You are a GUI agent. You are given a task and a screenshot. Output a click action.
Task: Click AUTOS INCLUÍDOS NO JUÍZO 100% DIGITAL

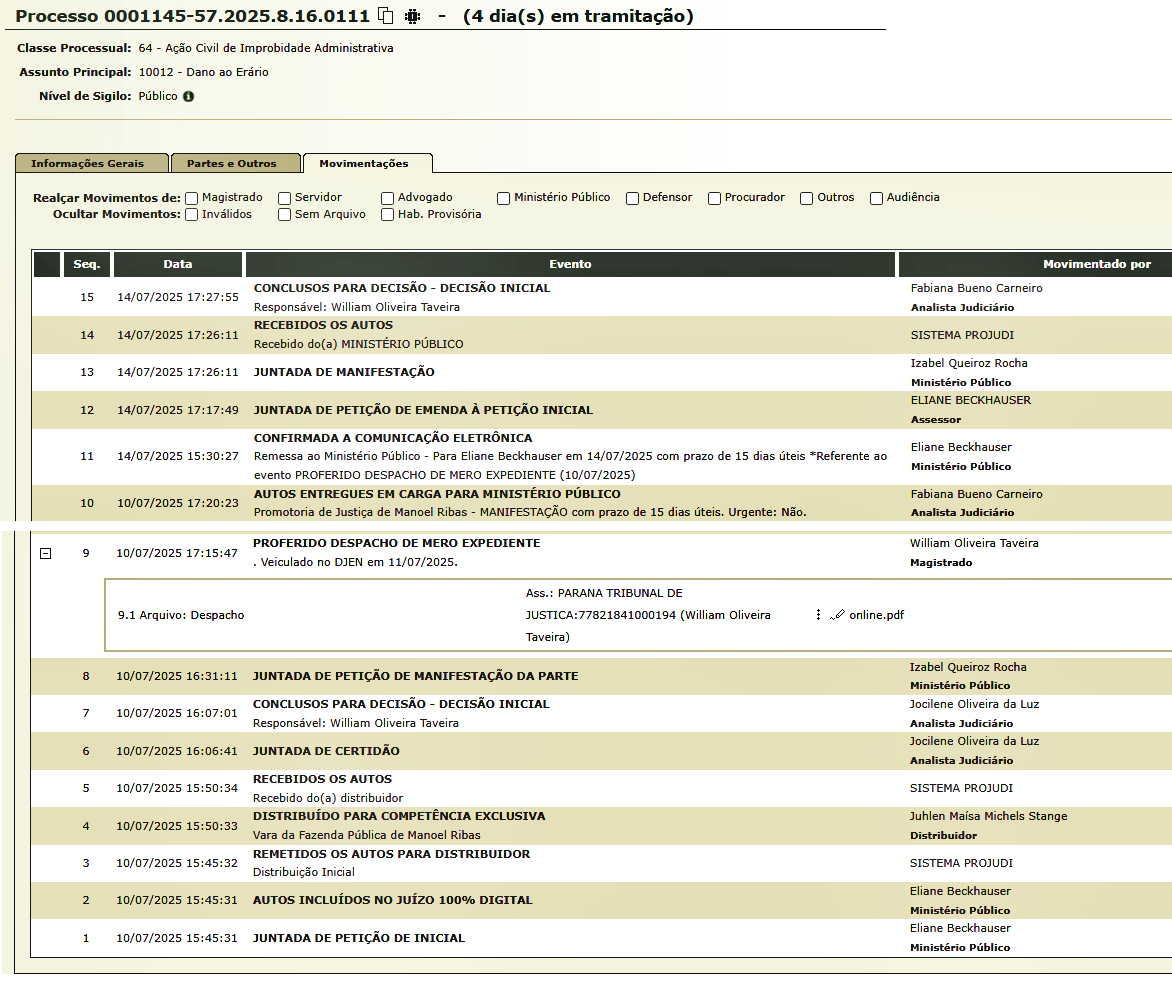point(392,900)
